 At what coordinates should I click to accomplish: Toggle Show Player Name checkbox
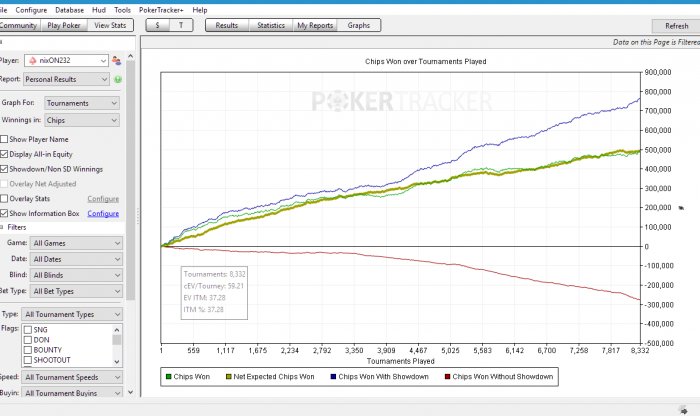(4, 139)
